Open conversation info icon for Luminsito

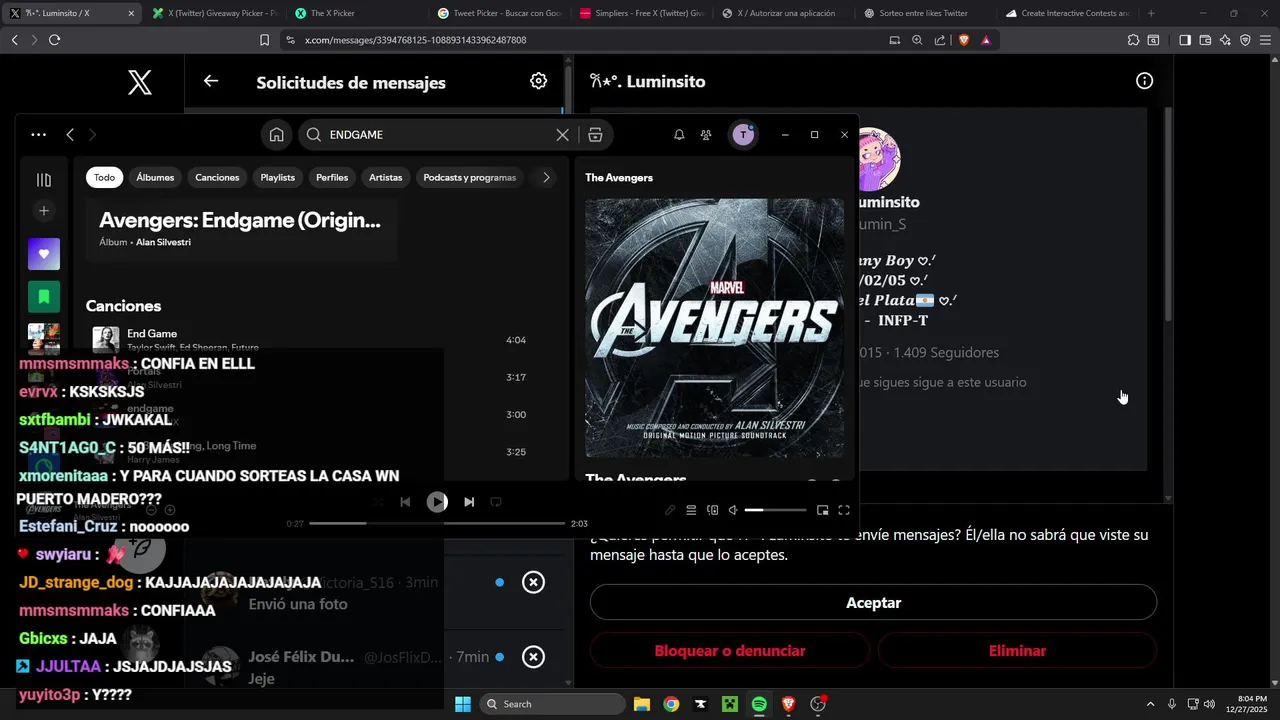click(1145, 81)
